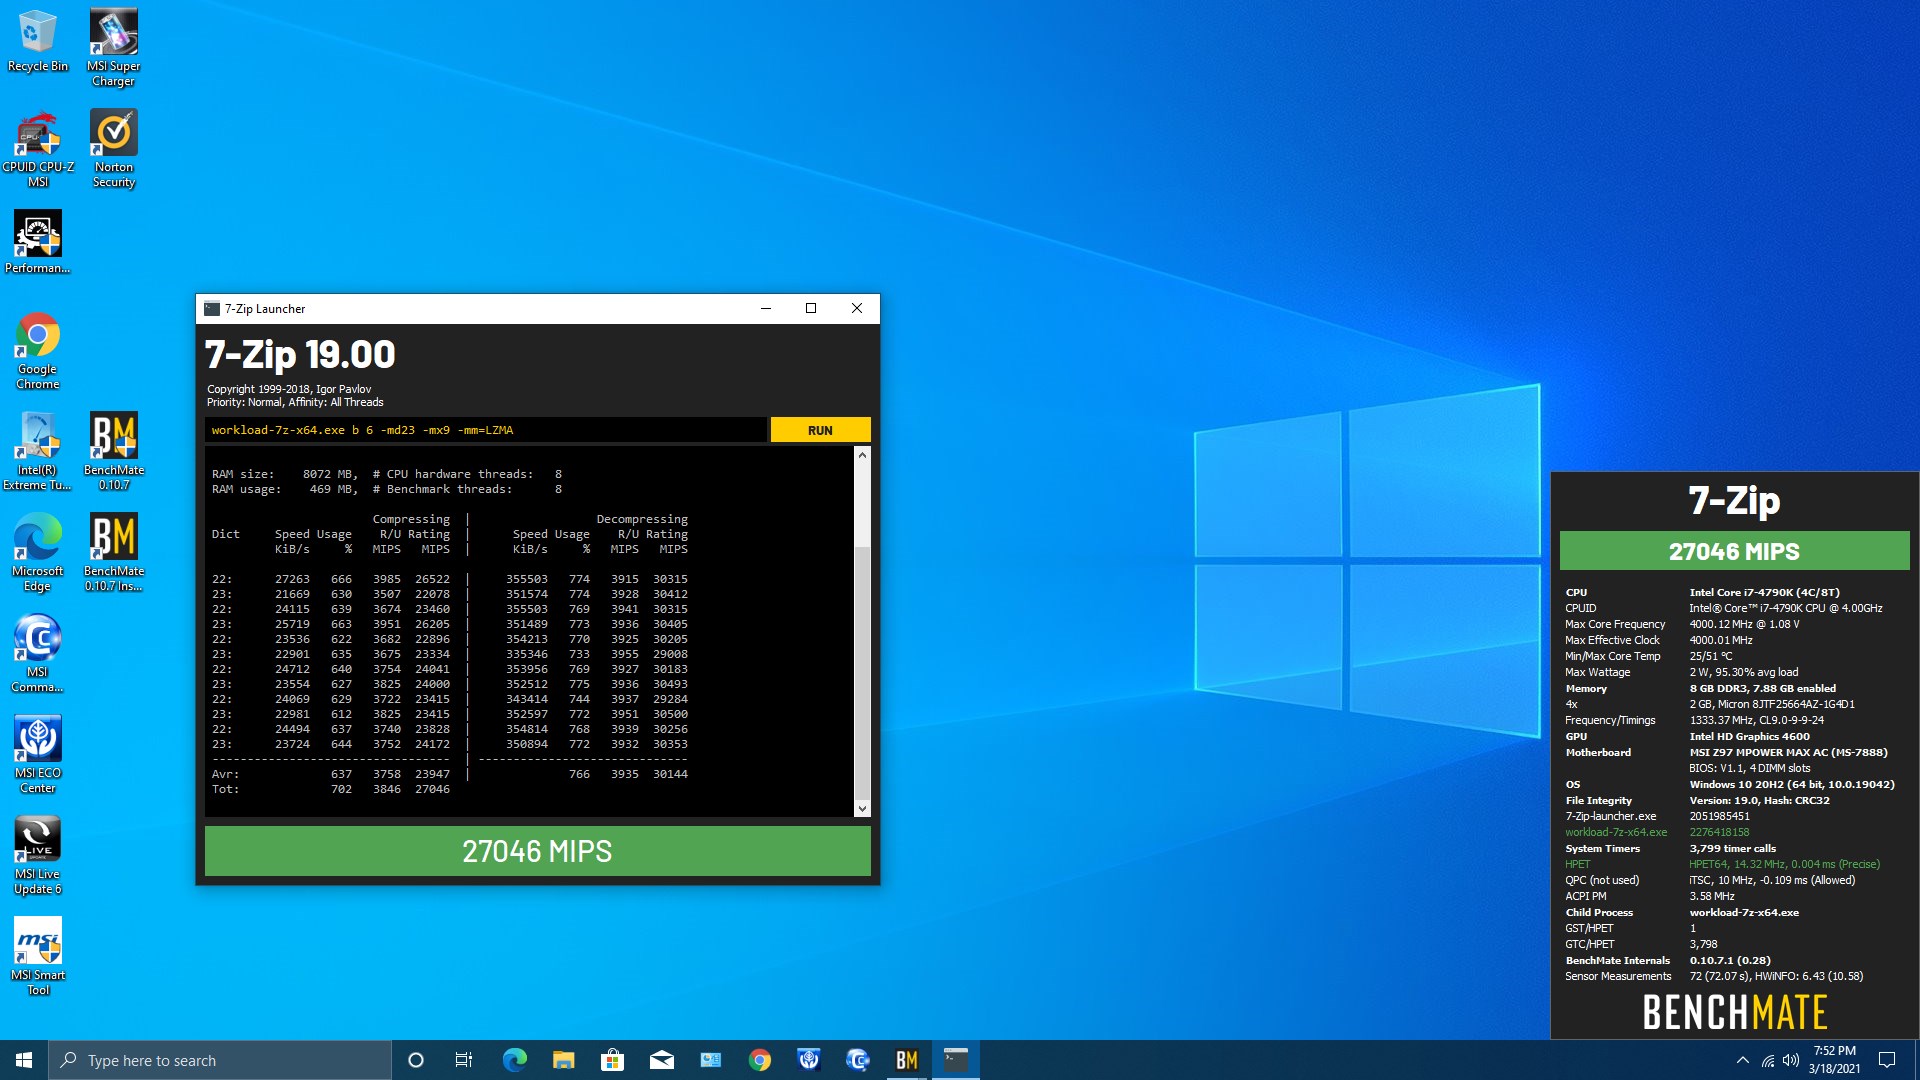Click green 27046 MIPS bar in launcher
The height and width of the screenshot is (1080, 1920).
[x=538, y=851]
